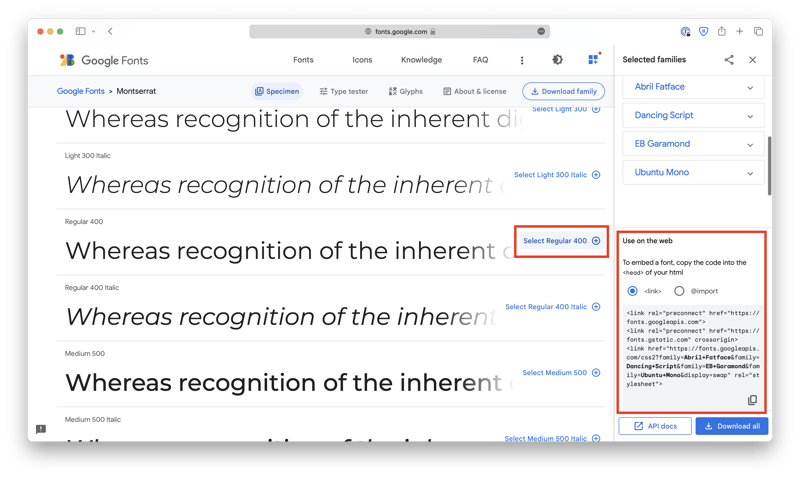Toggle the dark theme brightness icon
The width and height of the screenshot is (800, 478).
pyautogui.click(x=557, y=60)
